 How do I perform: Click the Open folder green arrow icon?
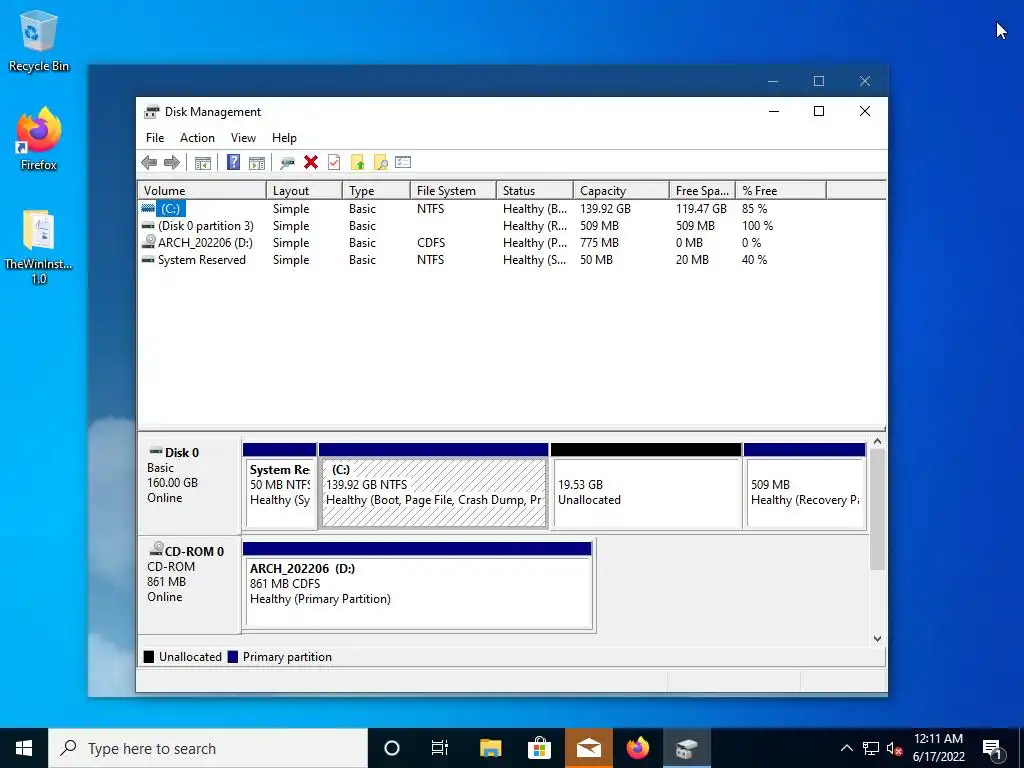[x=357, y=163]
